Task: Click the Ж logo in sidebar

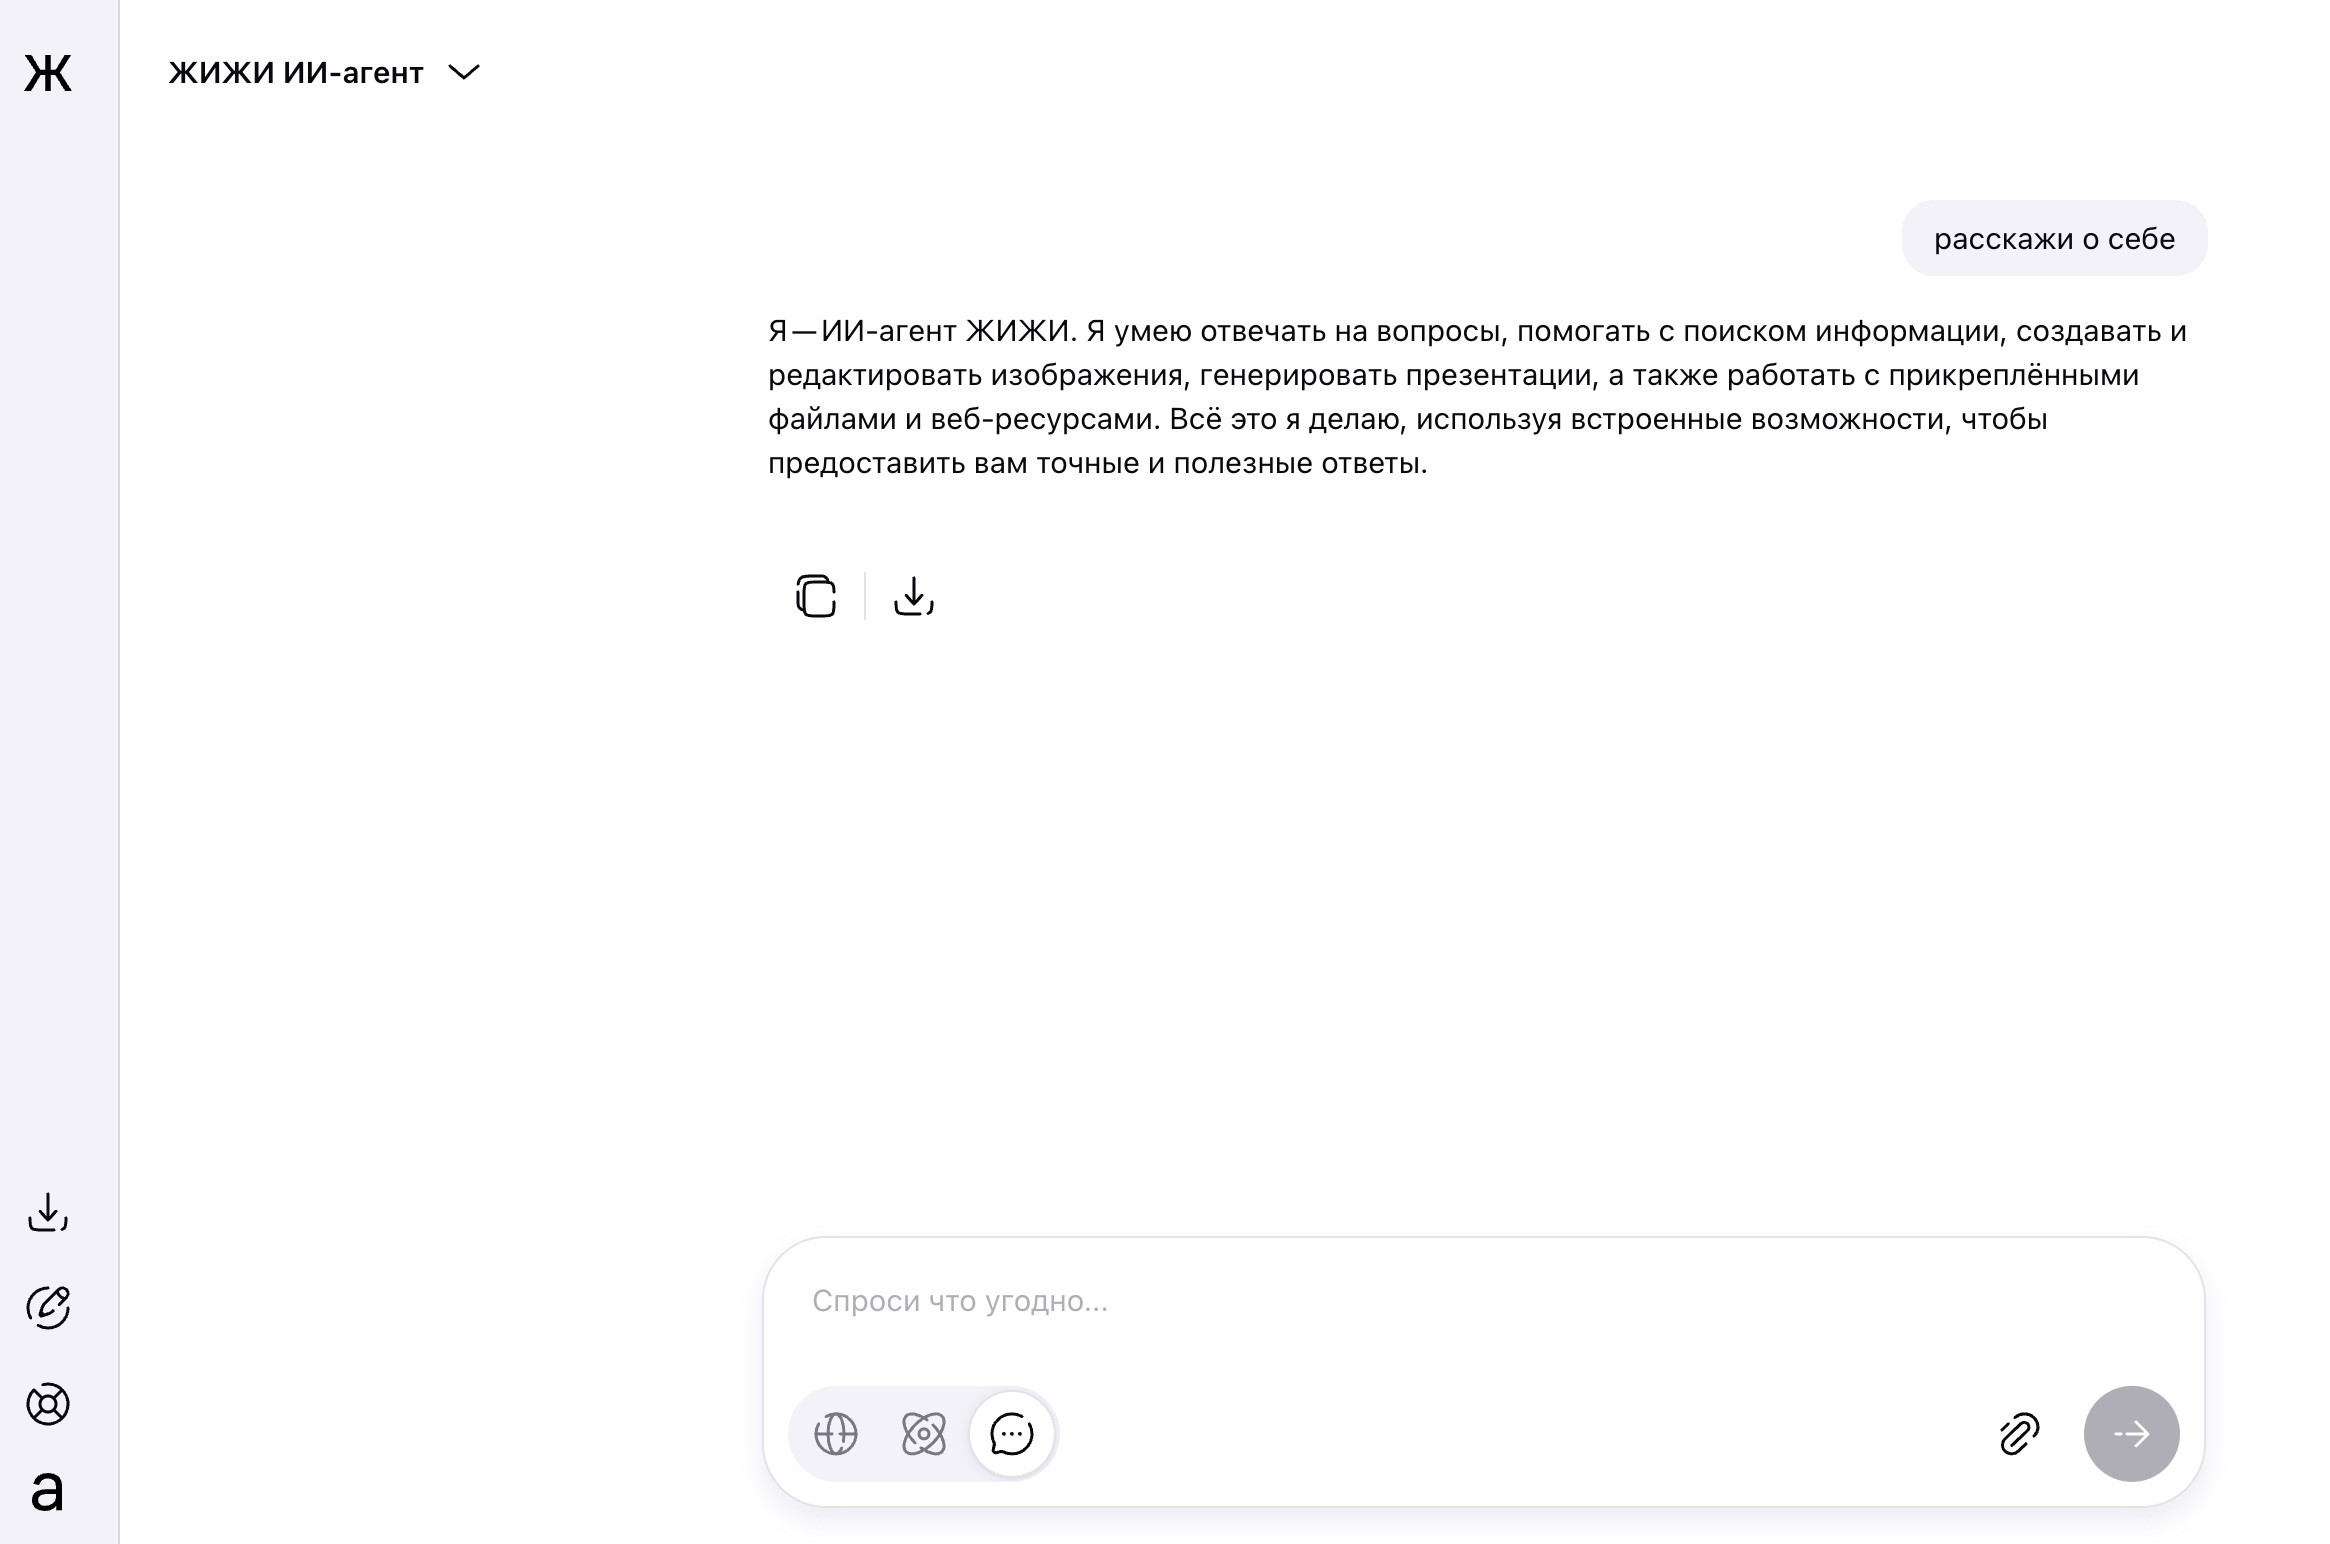Action: click(47, 73)
